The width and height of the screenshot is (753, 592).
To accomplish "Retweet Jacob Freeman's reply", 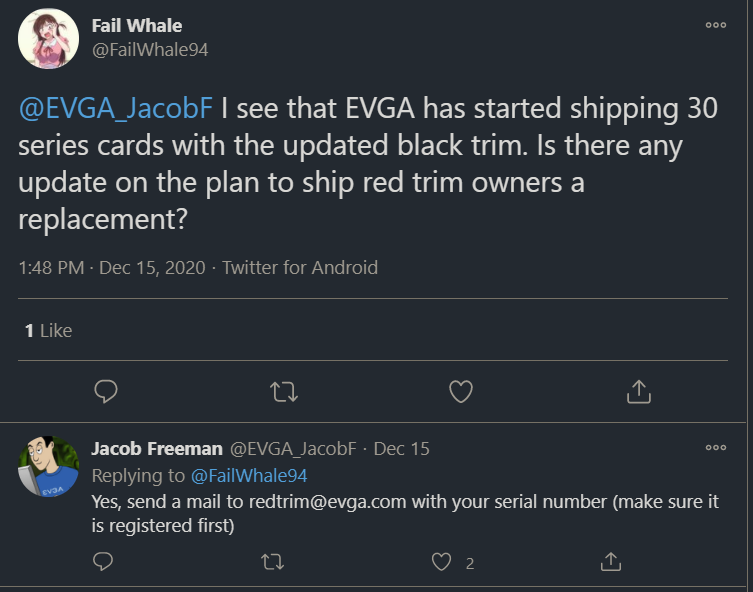I will 272,562.
